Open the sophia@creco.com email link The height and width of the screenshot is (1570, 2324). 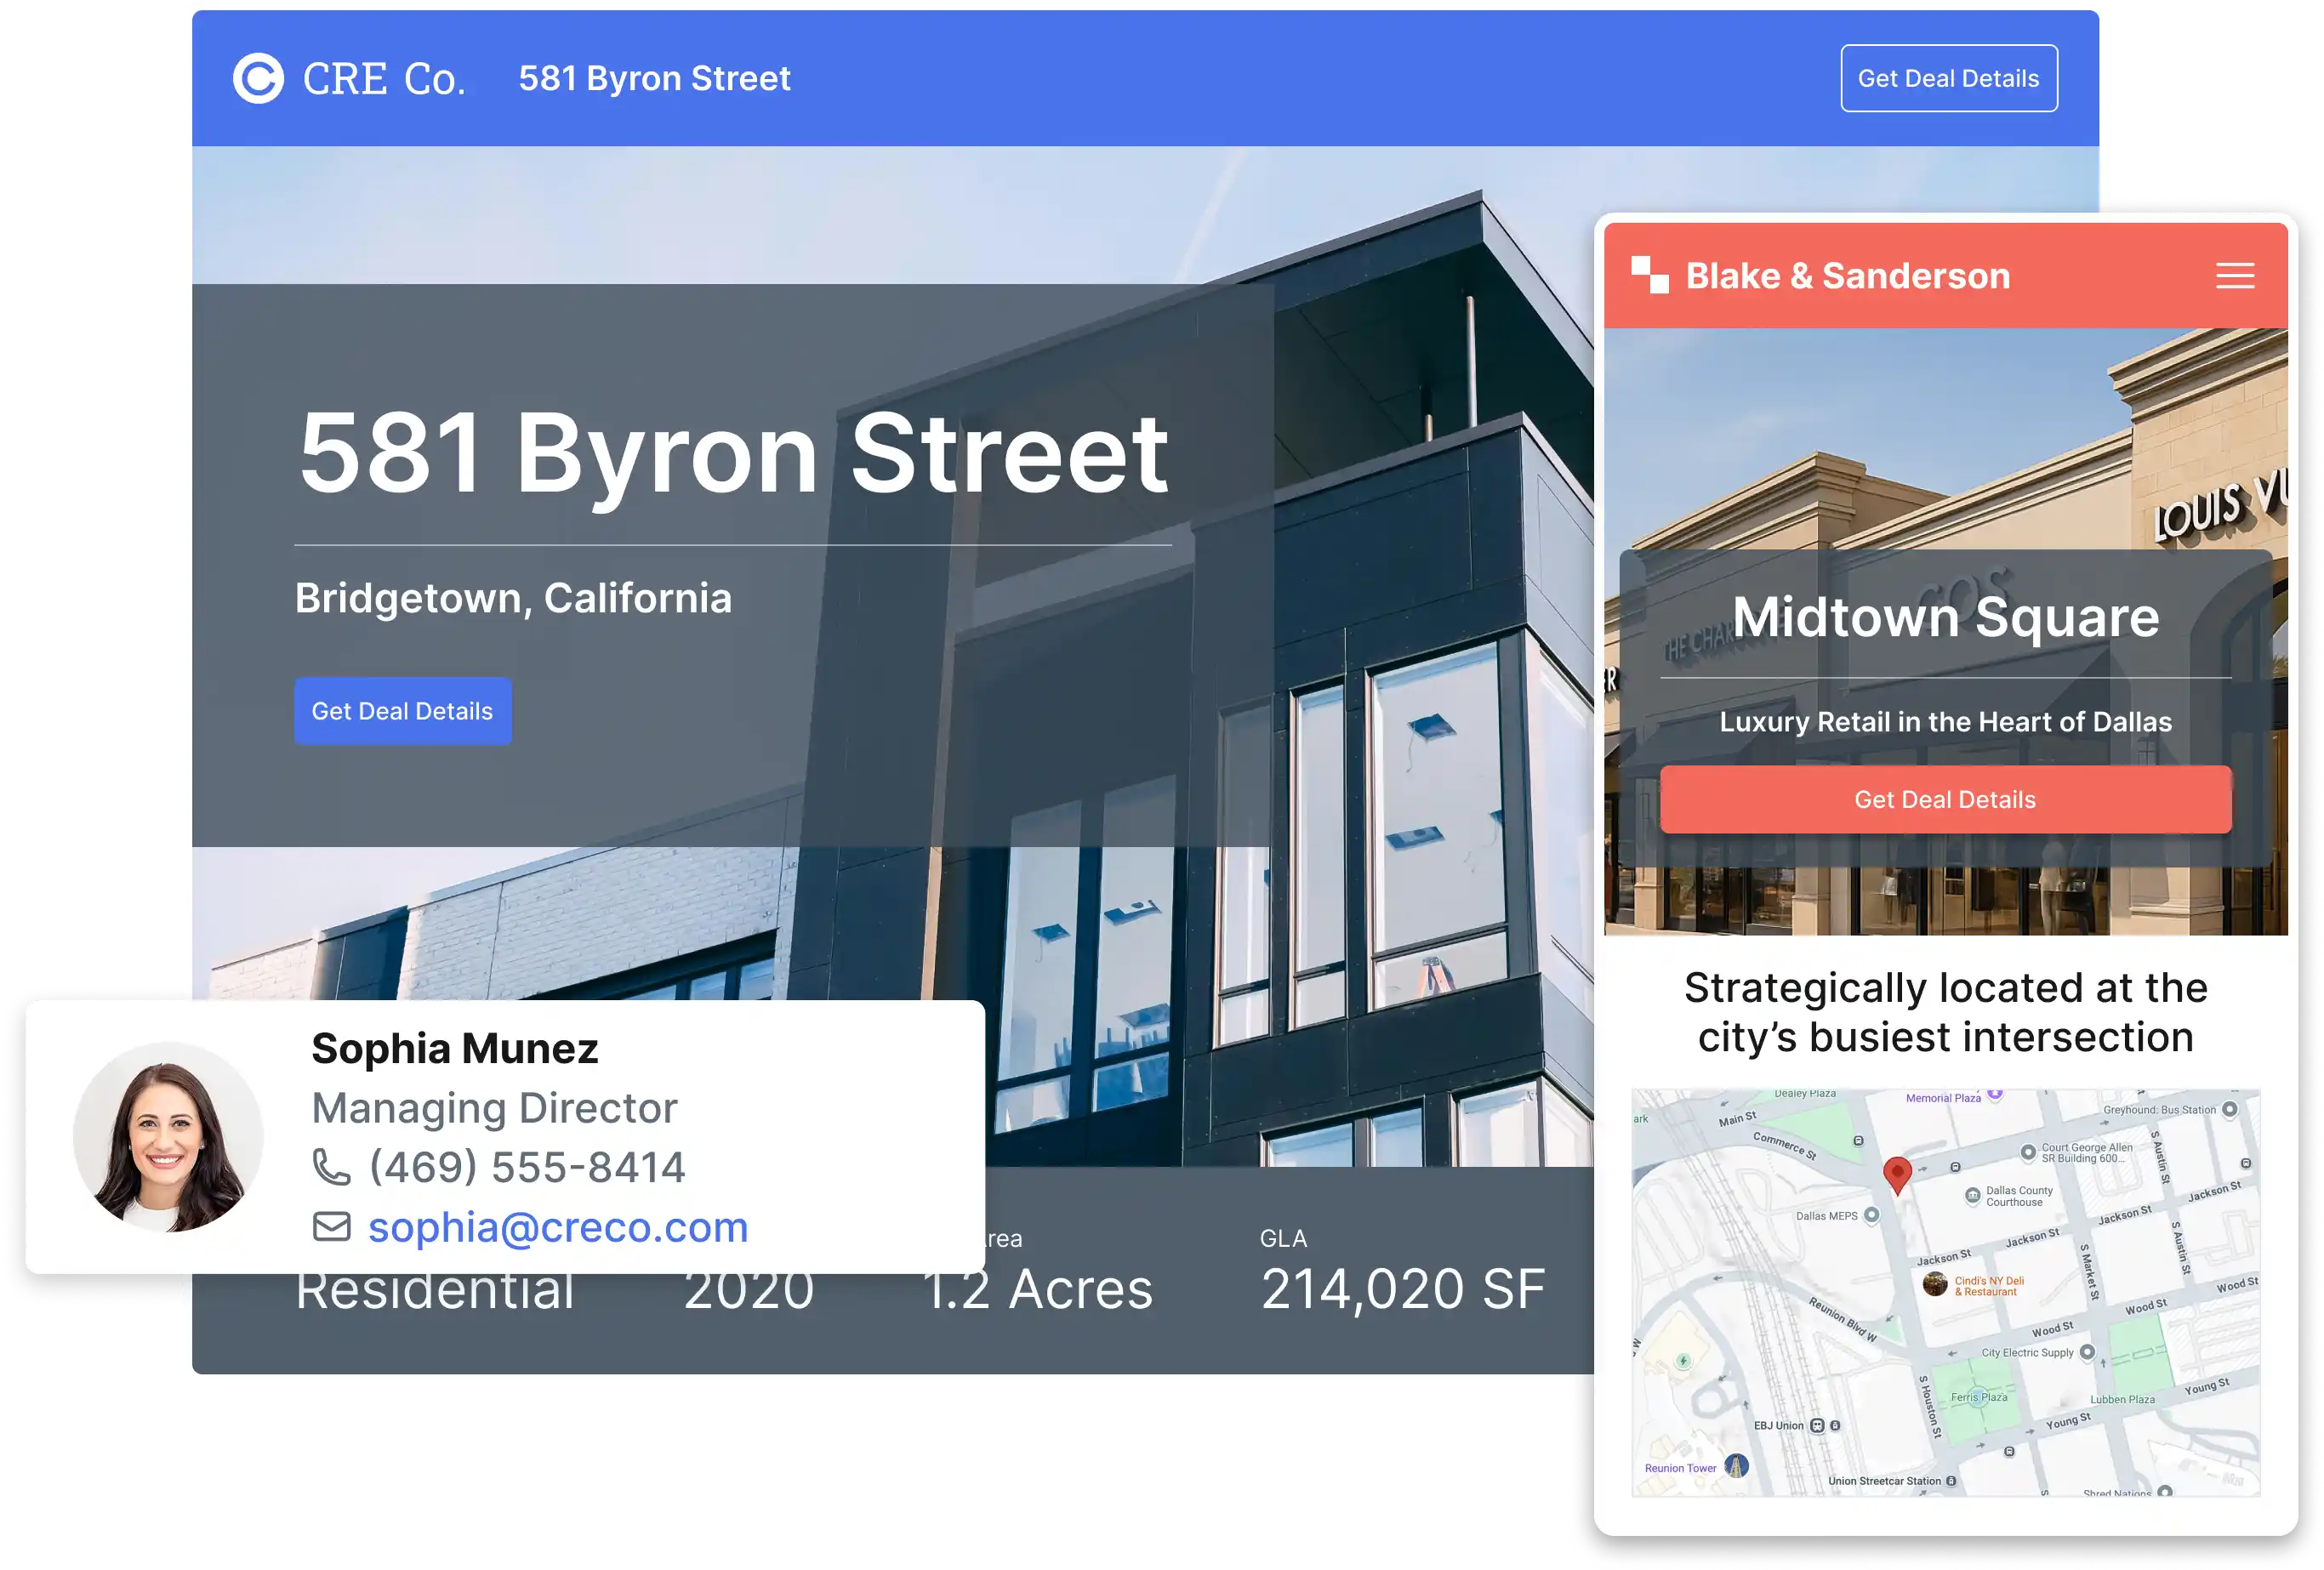coord(558,1227)
